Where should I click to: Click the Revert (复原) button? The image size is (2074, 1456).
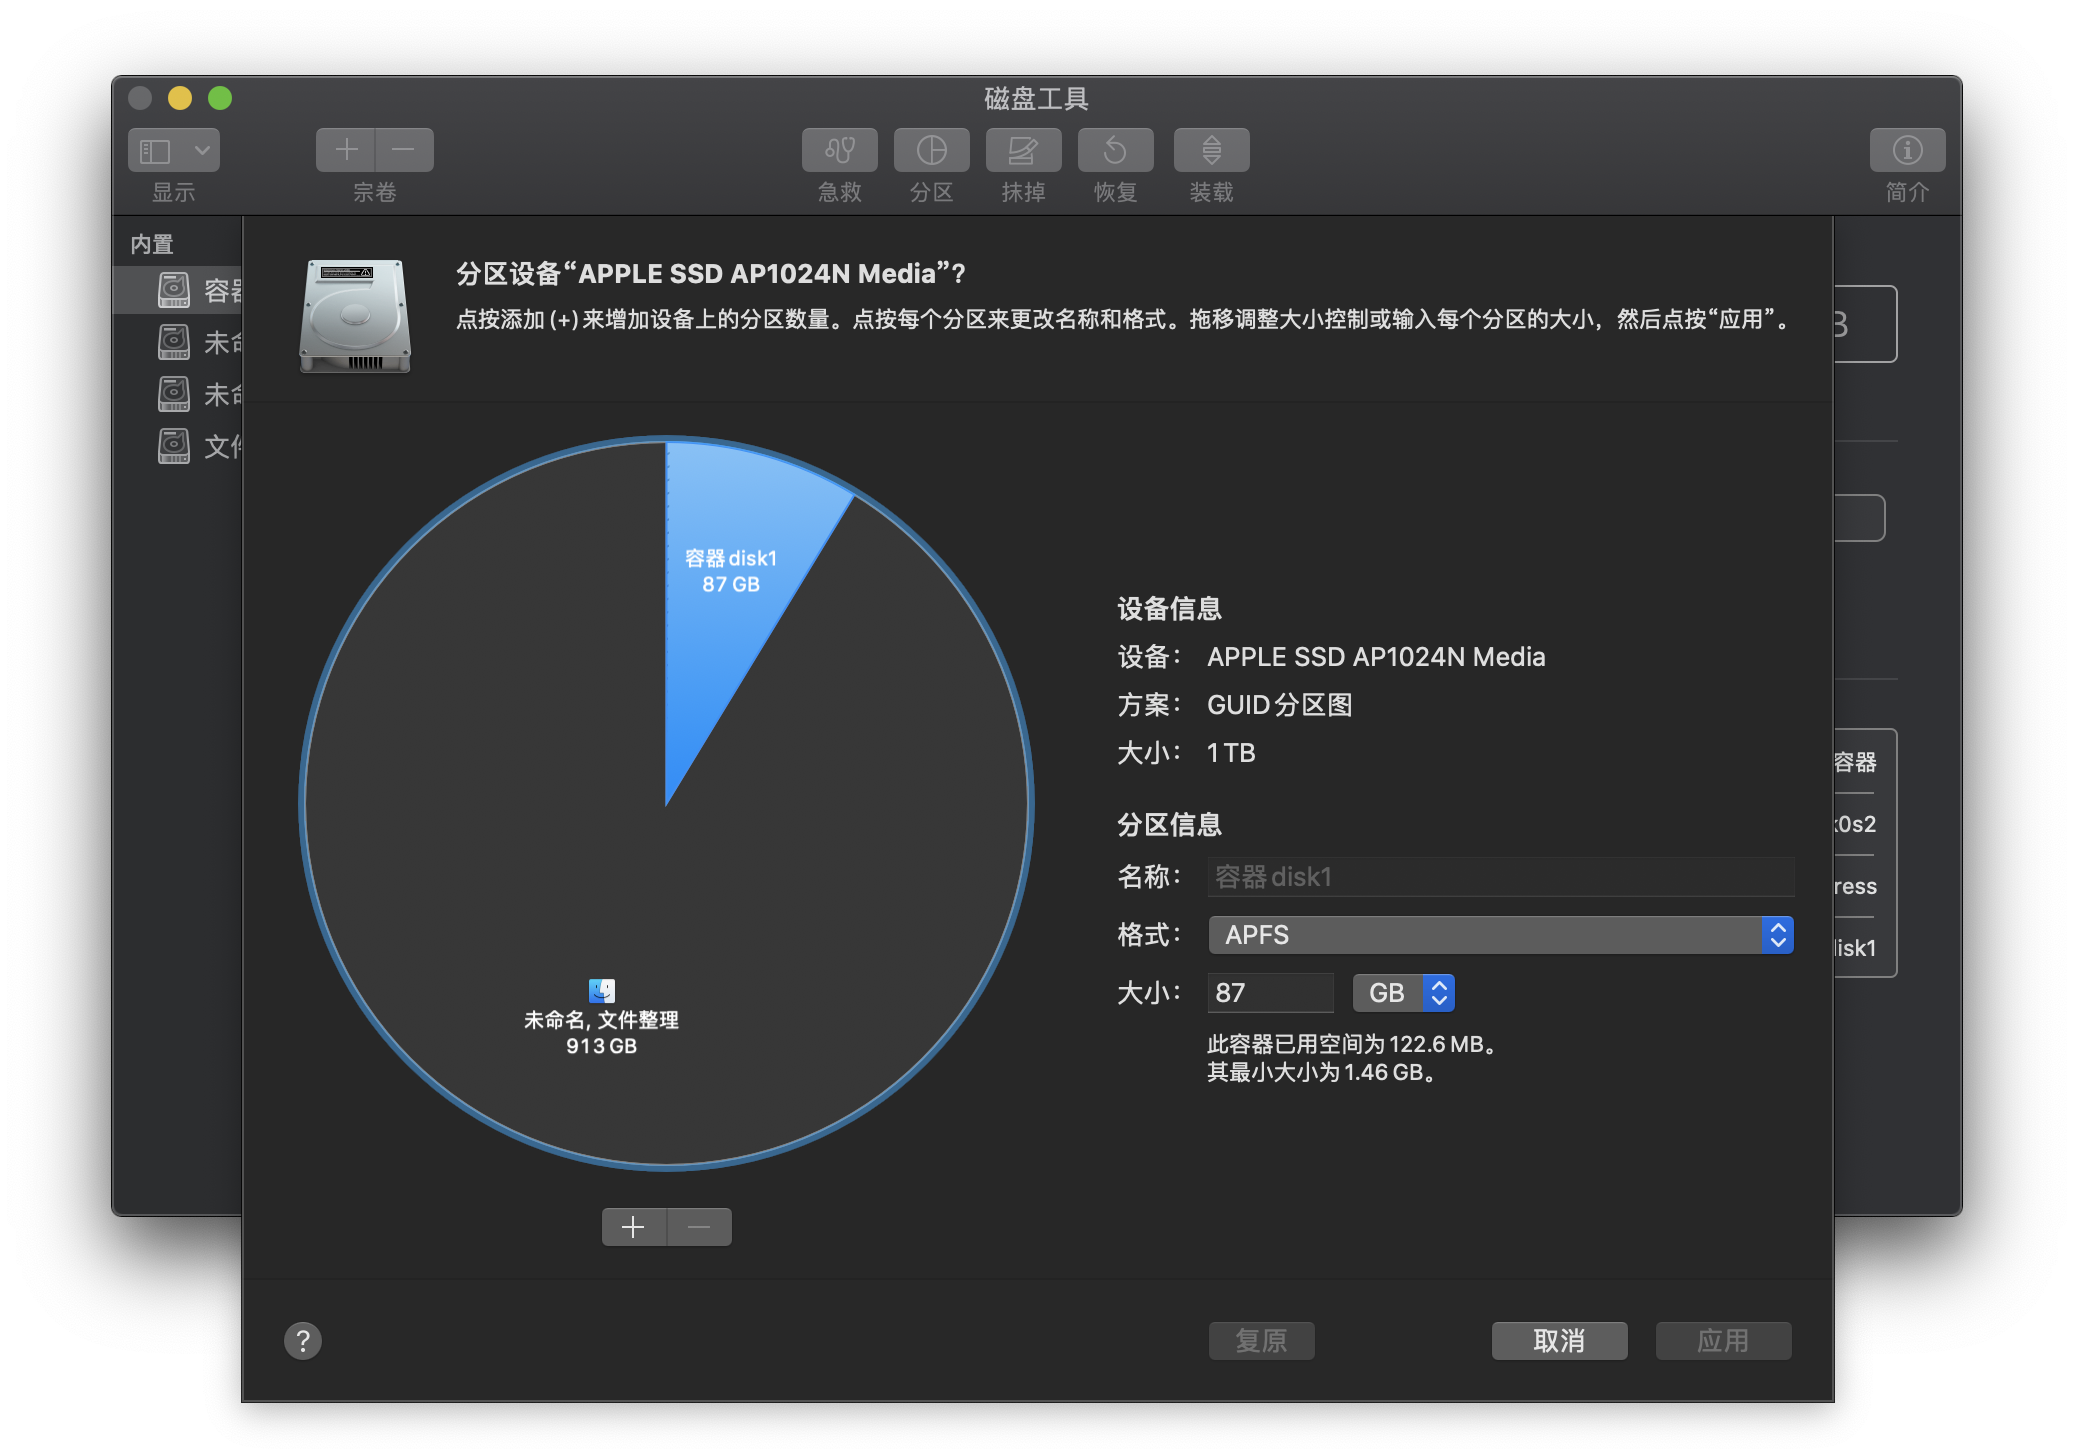1261,1341
